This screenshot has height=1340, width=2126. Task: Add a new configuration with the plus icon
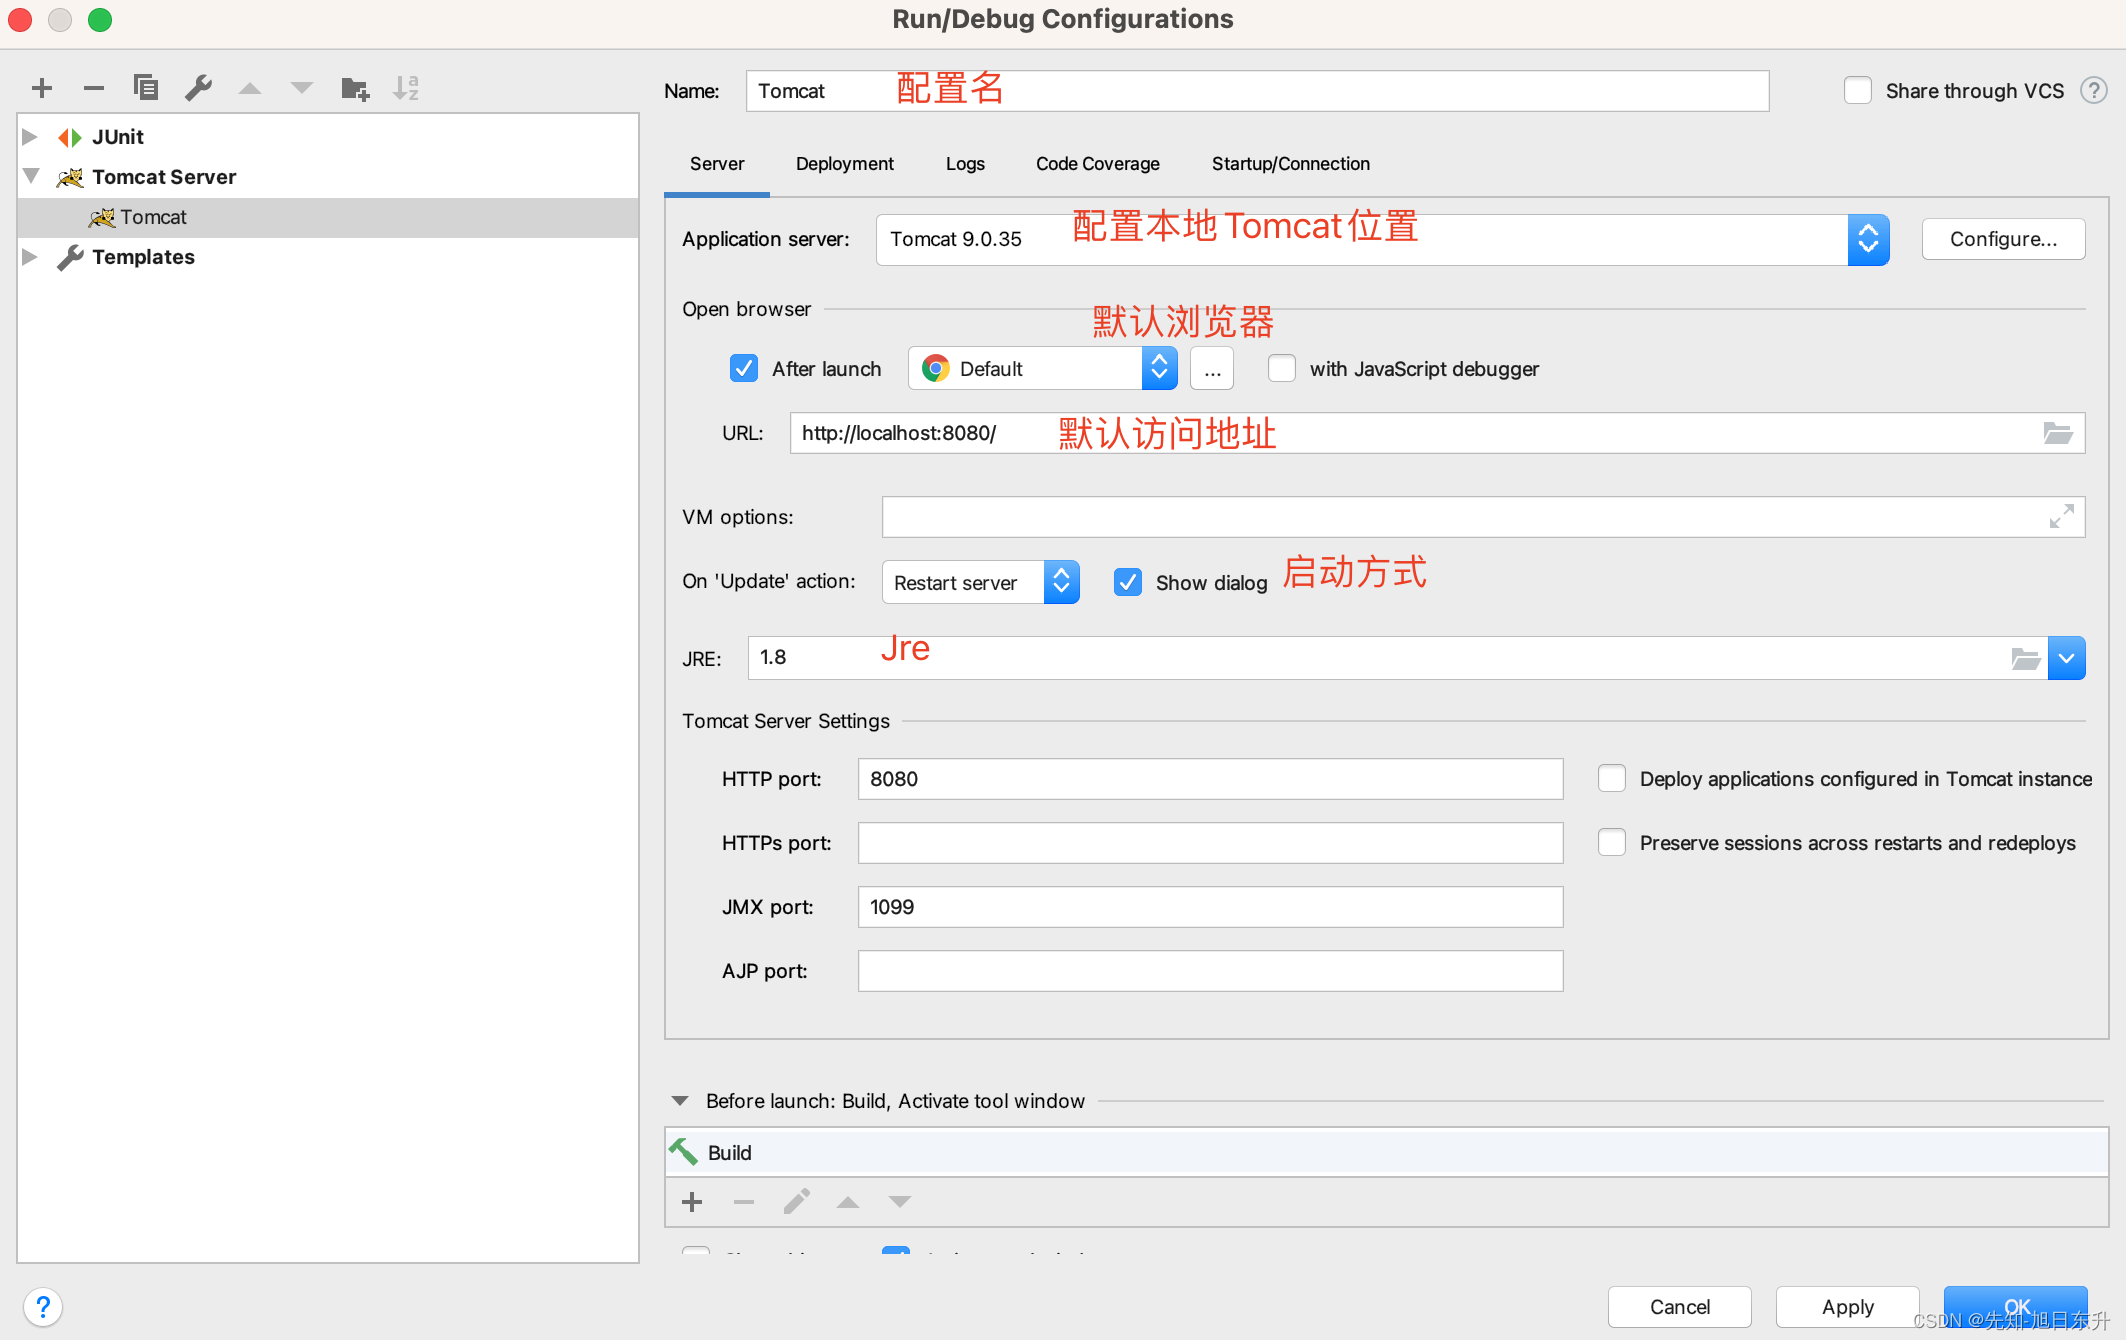click(x=42, y=88)
